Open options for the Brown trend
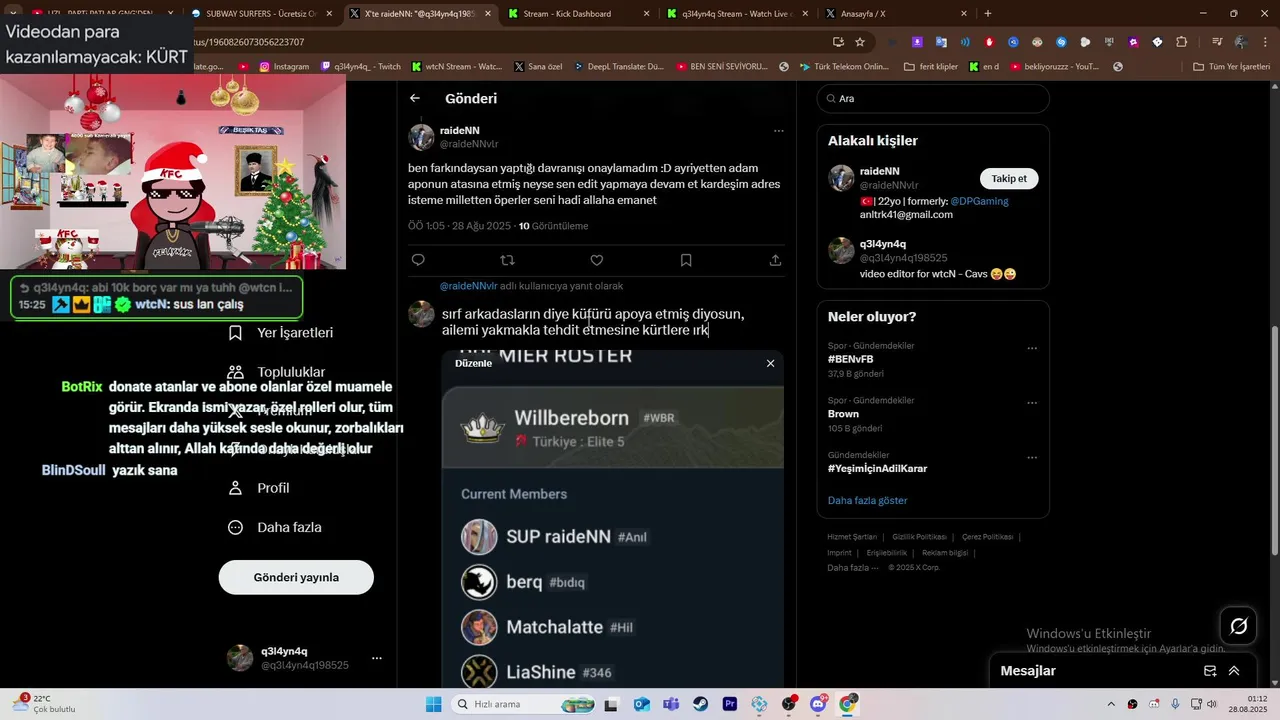Image resolution: width=1280 pixels, height=720 pixels. 1032,404
